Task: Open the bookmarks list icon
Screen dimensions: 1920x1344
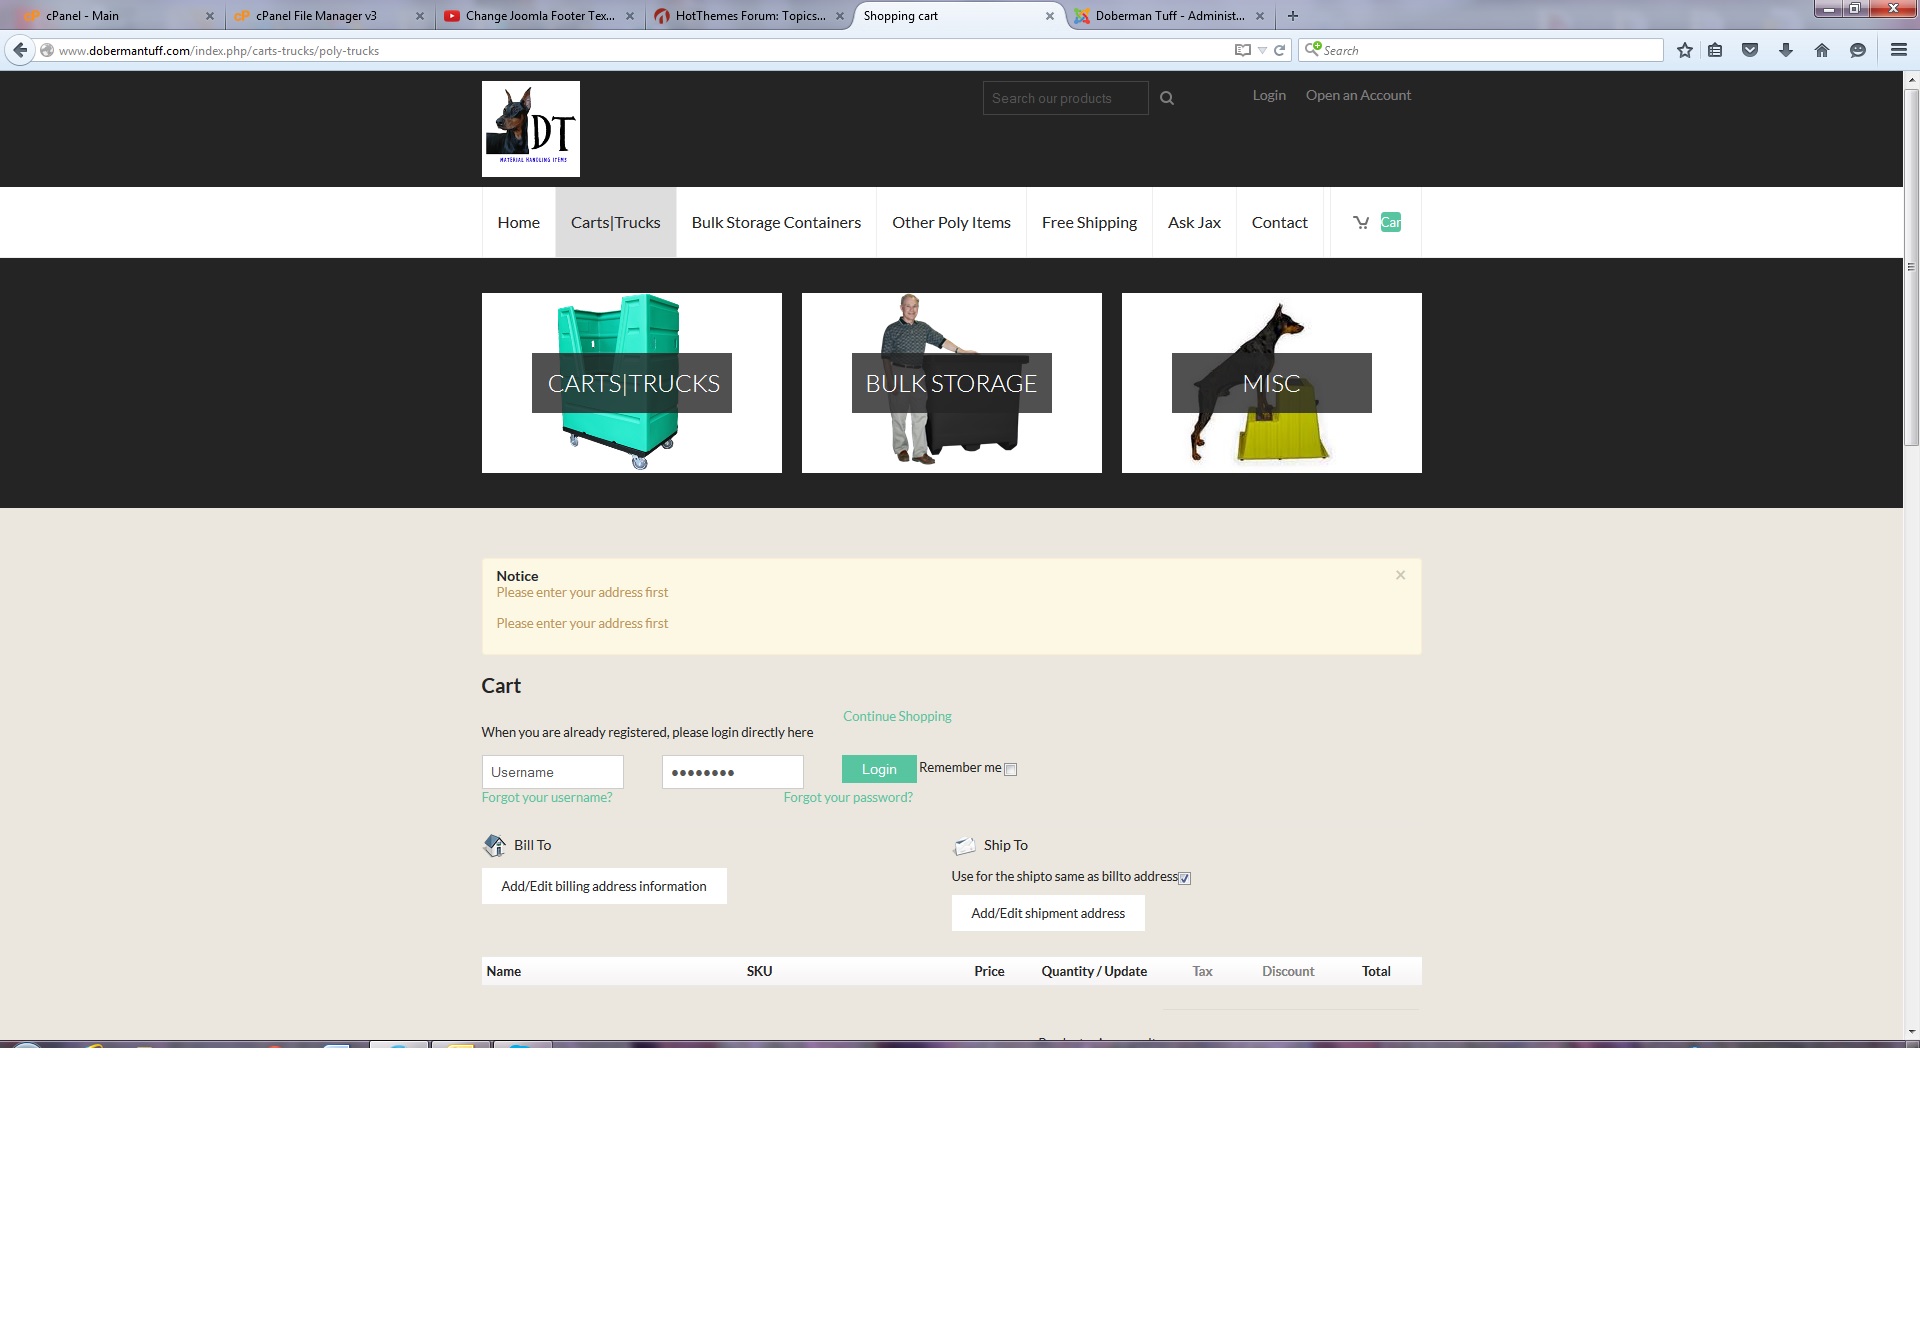Action: [x=1715, y=50]
